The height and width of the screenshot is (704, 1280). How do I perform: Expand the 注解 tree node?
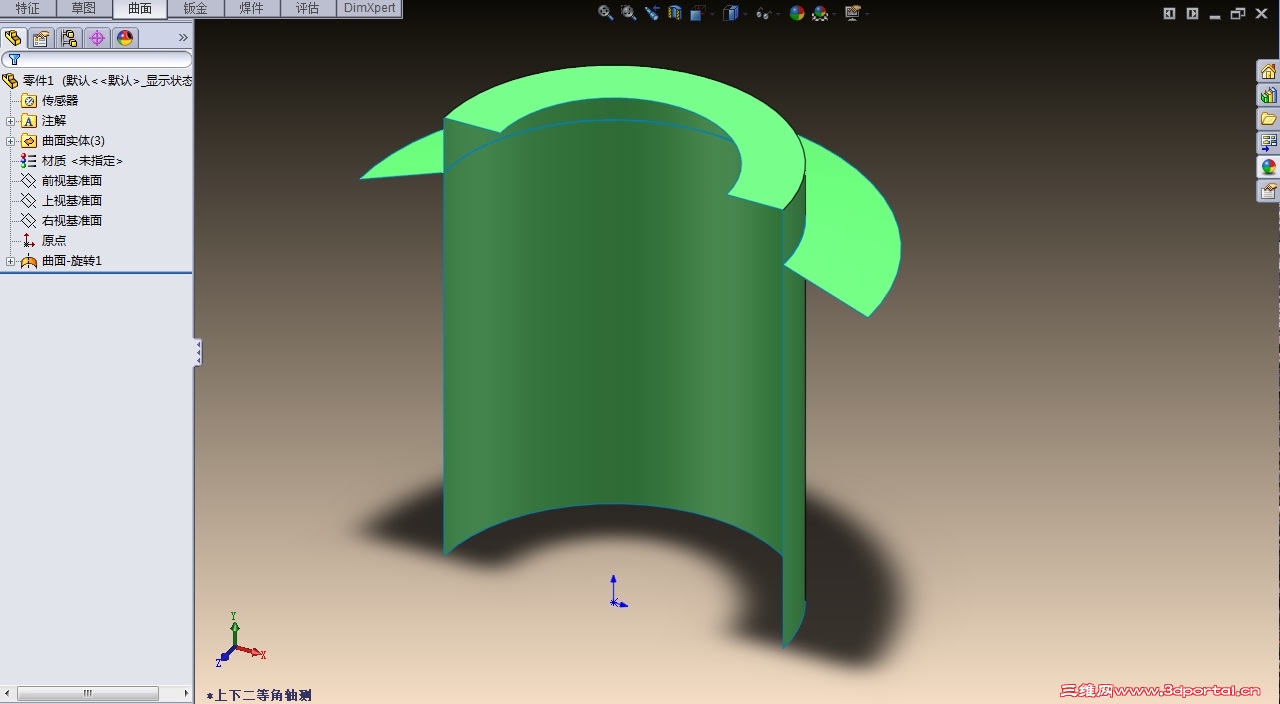pos(10,121)
